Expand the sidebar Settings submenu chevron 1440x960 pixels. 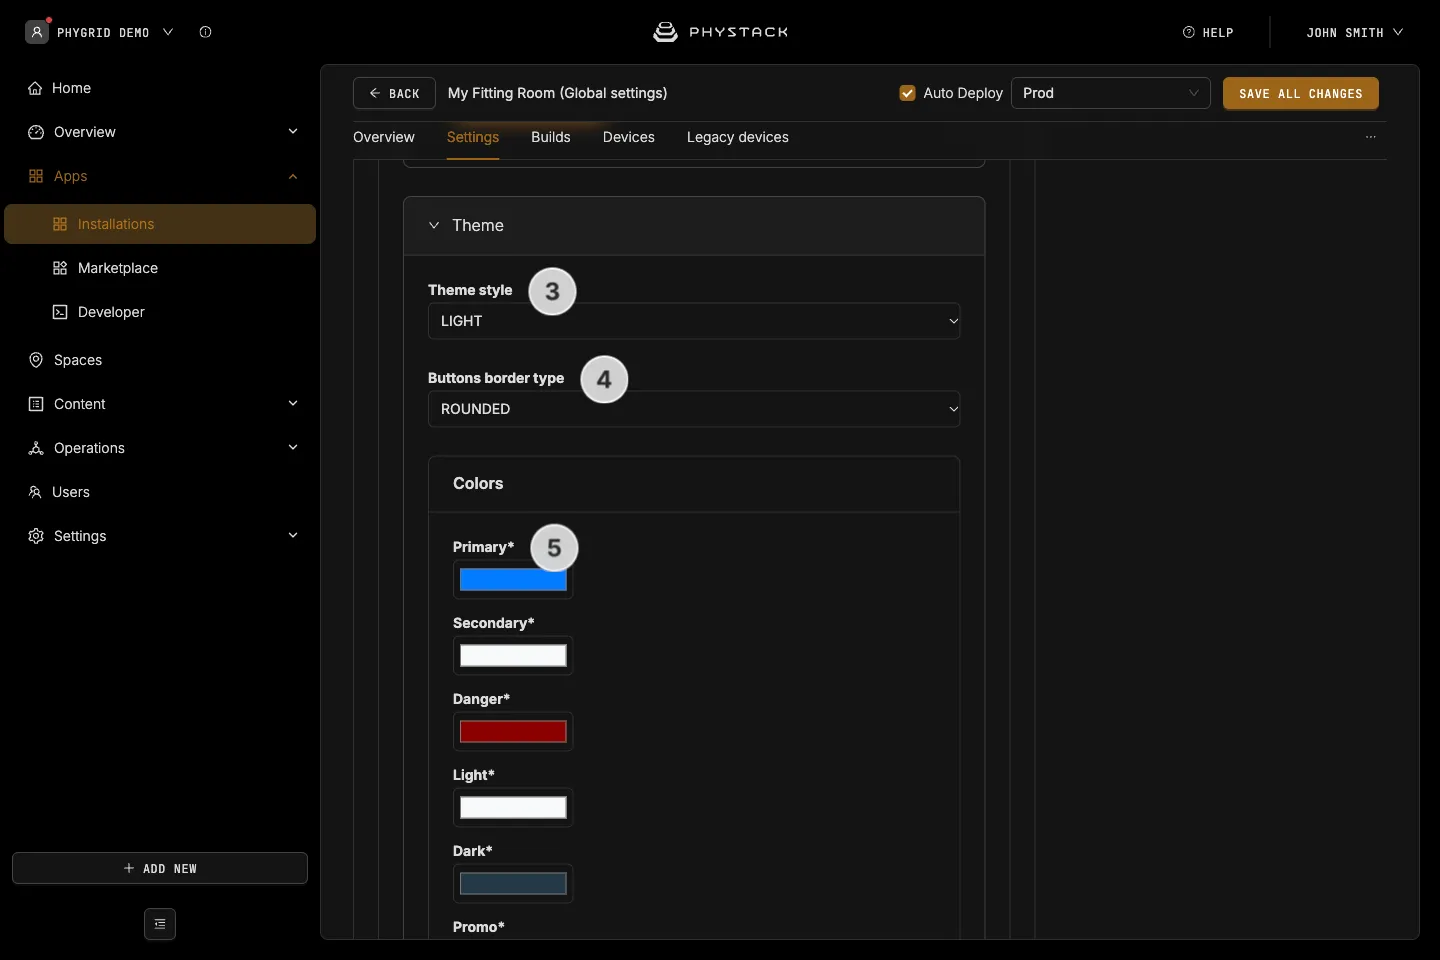(x=293, y=535)
